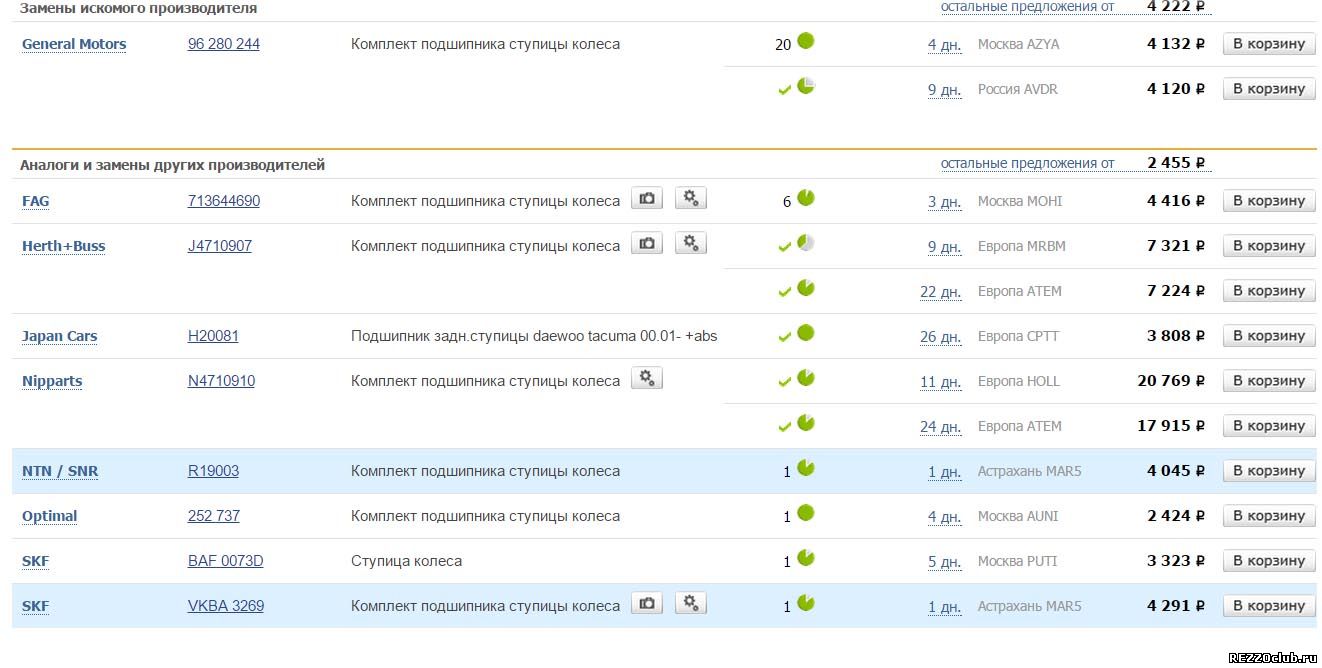The width and height of the screenshot is (1322, 668).
Task: Click the green circle in the Optimal row
Action: (806, 513)
